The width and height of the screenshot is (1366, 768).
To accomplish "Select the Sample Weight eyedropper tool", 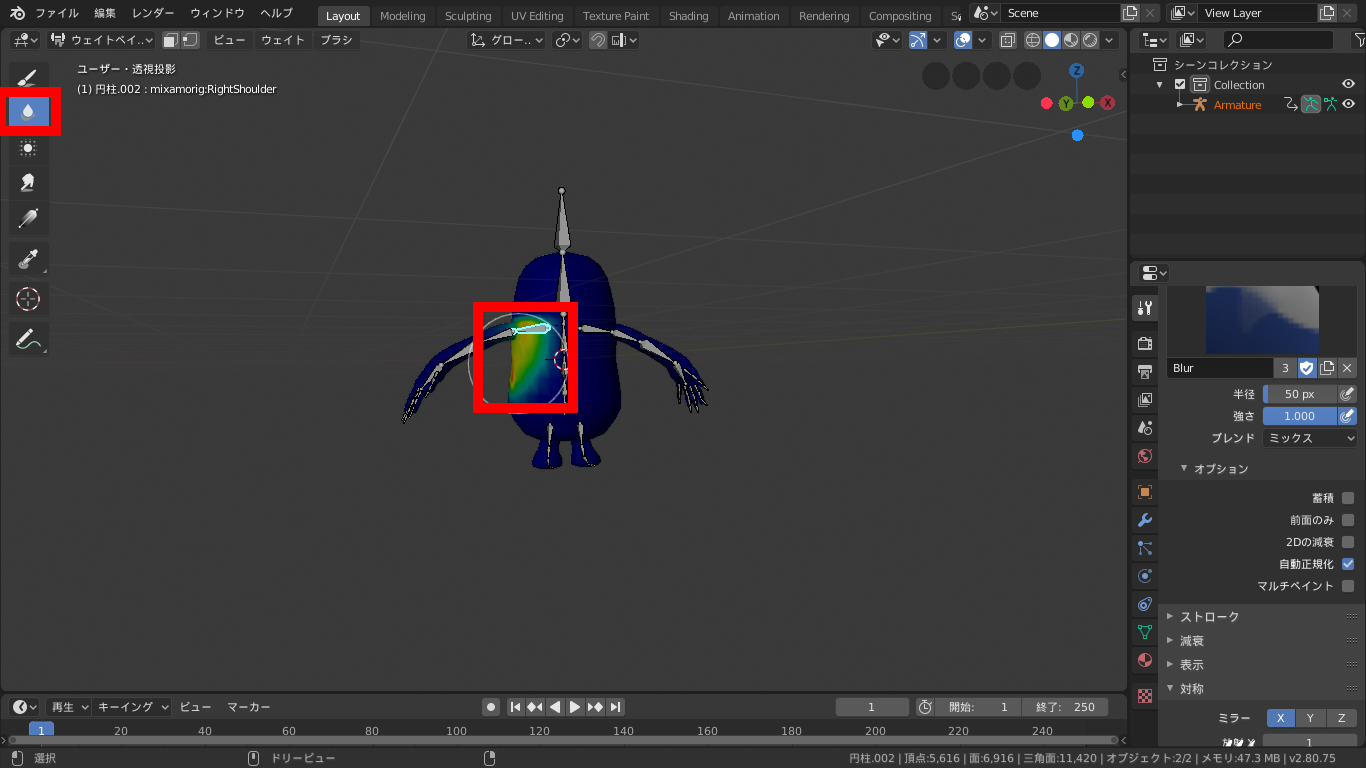I will point(29,258).
